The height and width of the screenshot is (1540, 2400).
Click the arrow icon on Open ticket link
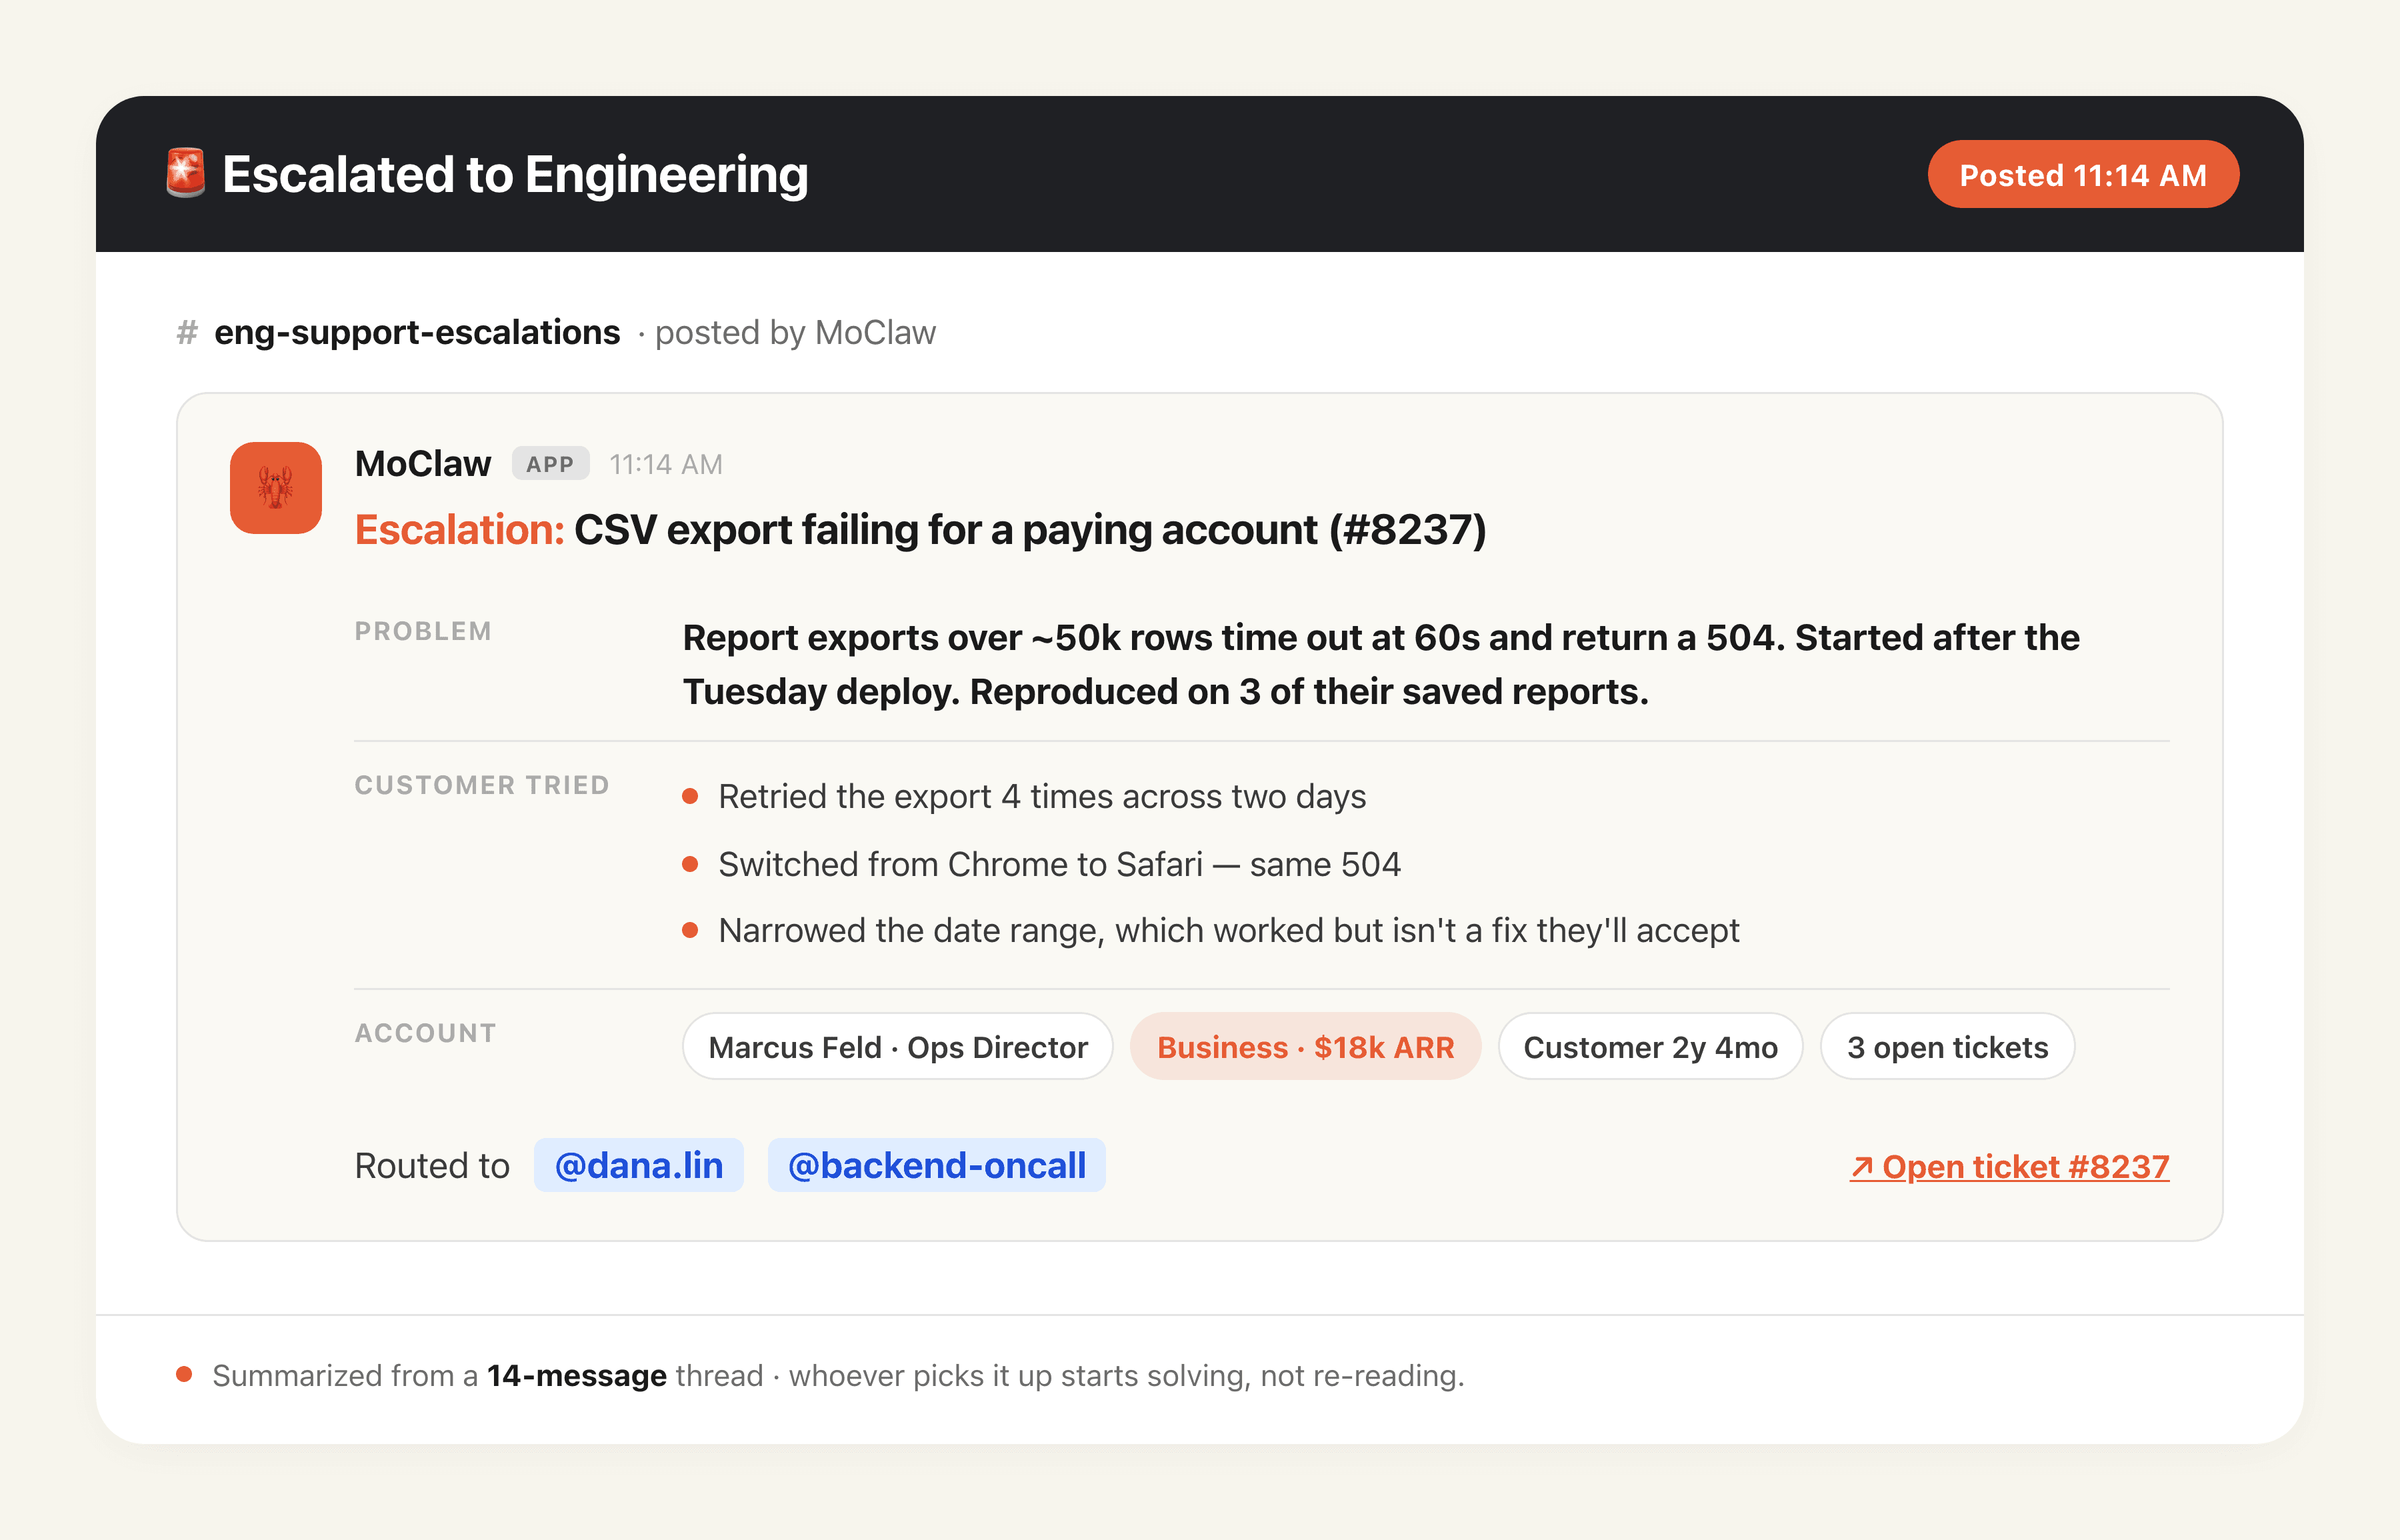coord(1861,1167)
